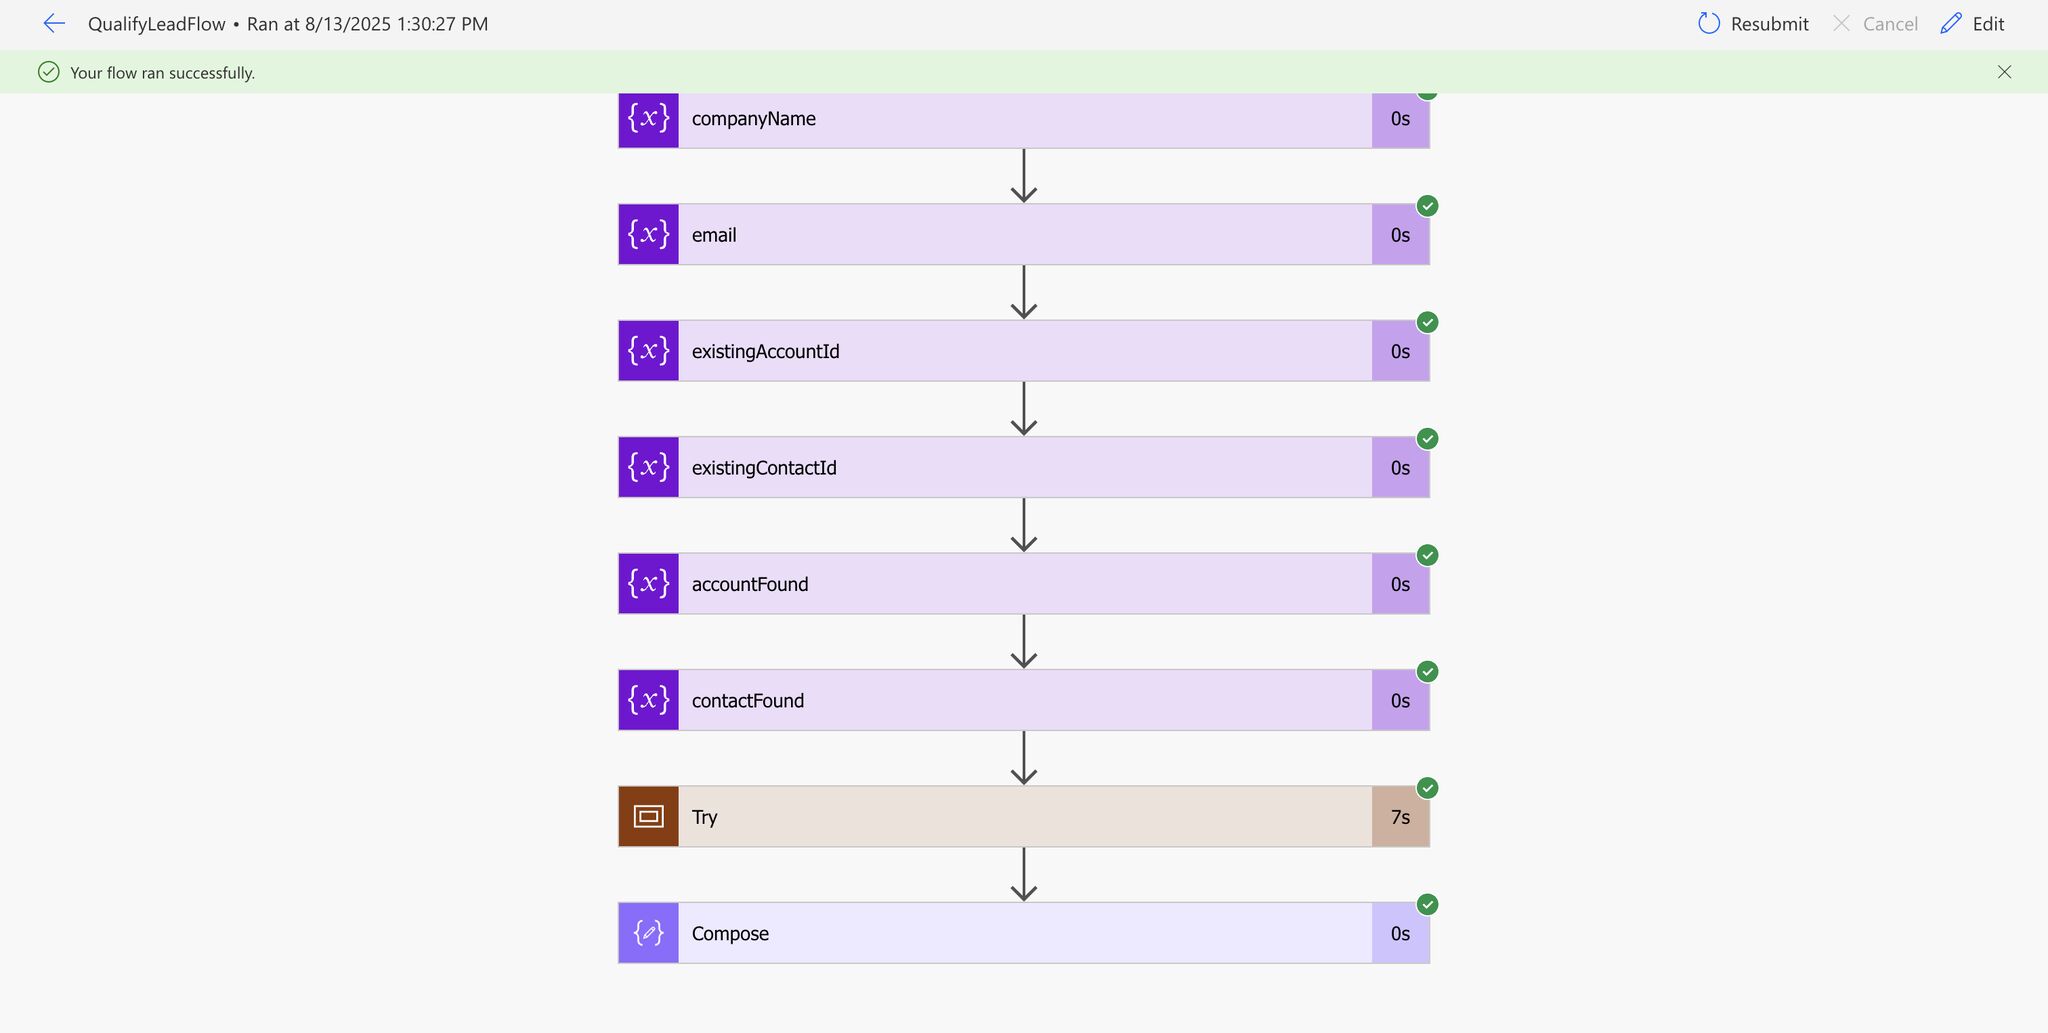Image resolution: width=2048 pixels, height=1033 pixels.
Task: Click Edit to modify the flow
Action: (x=1988, y=23)
